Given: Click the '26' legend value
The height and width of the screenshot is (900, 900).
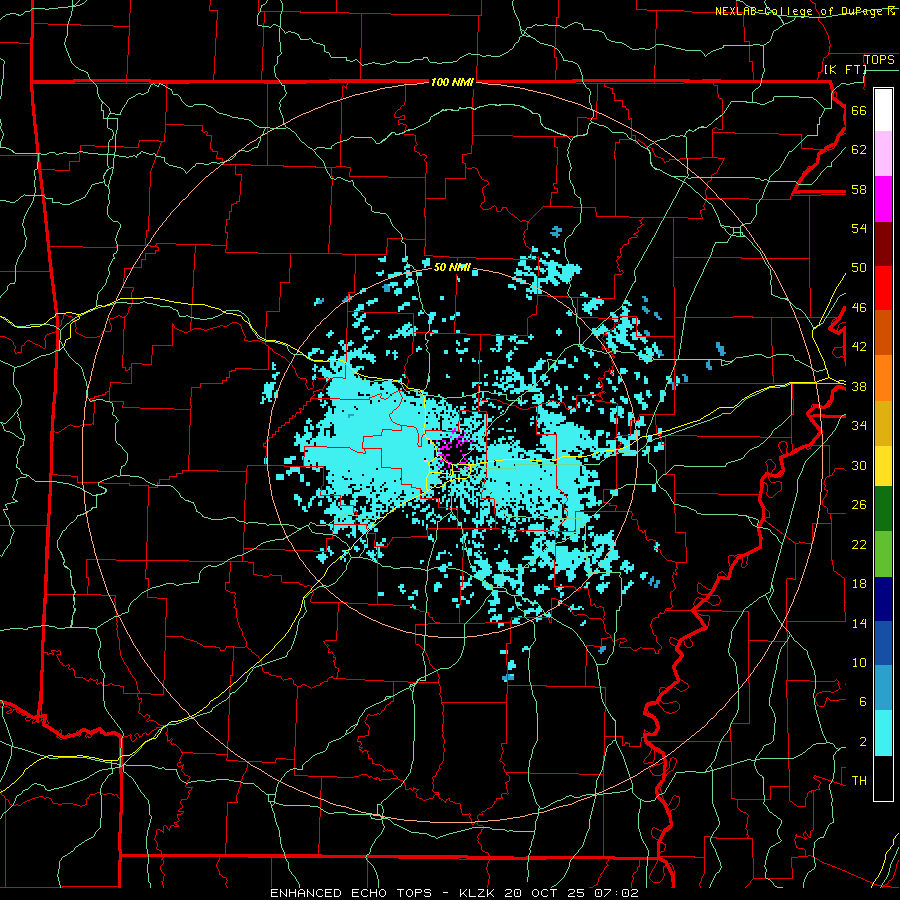Looking at the screenshot, I should point(859,505).
